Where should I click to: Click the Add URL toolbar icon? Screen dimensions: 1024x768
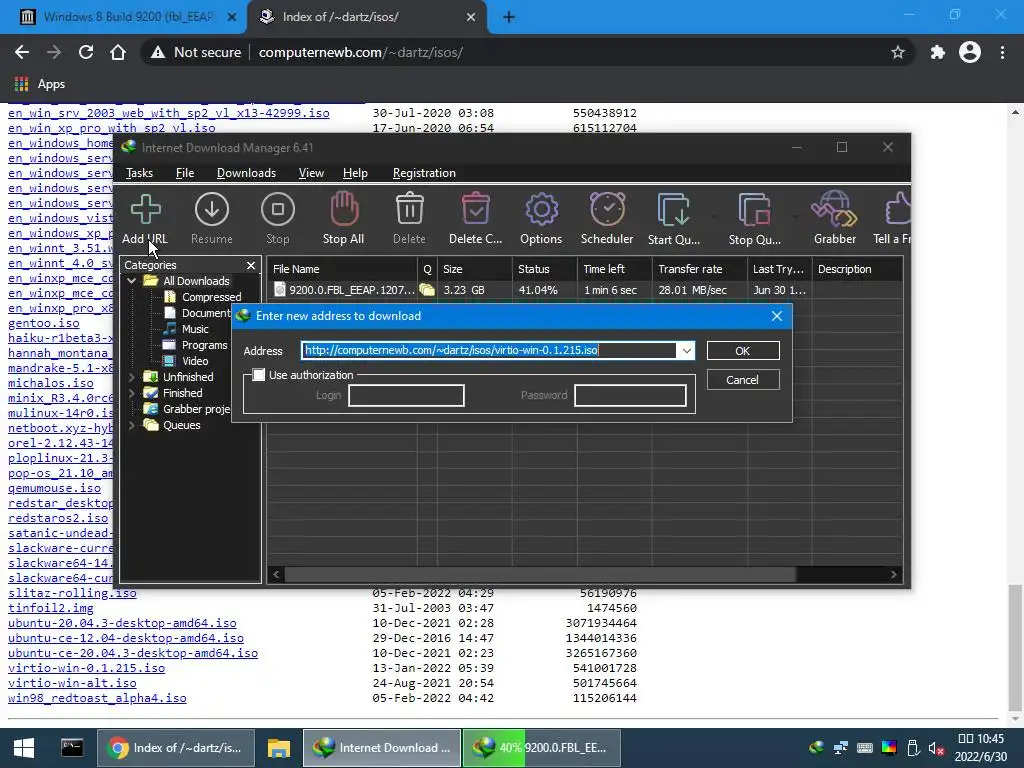(x=145, y=210)
